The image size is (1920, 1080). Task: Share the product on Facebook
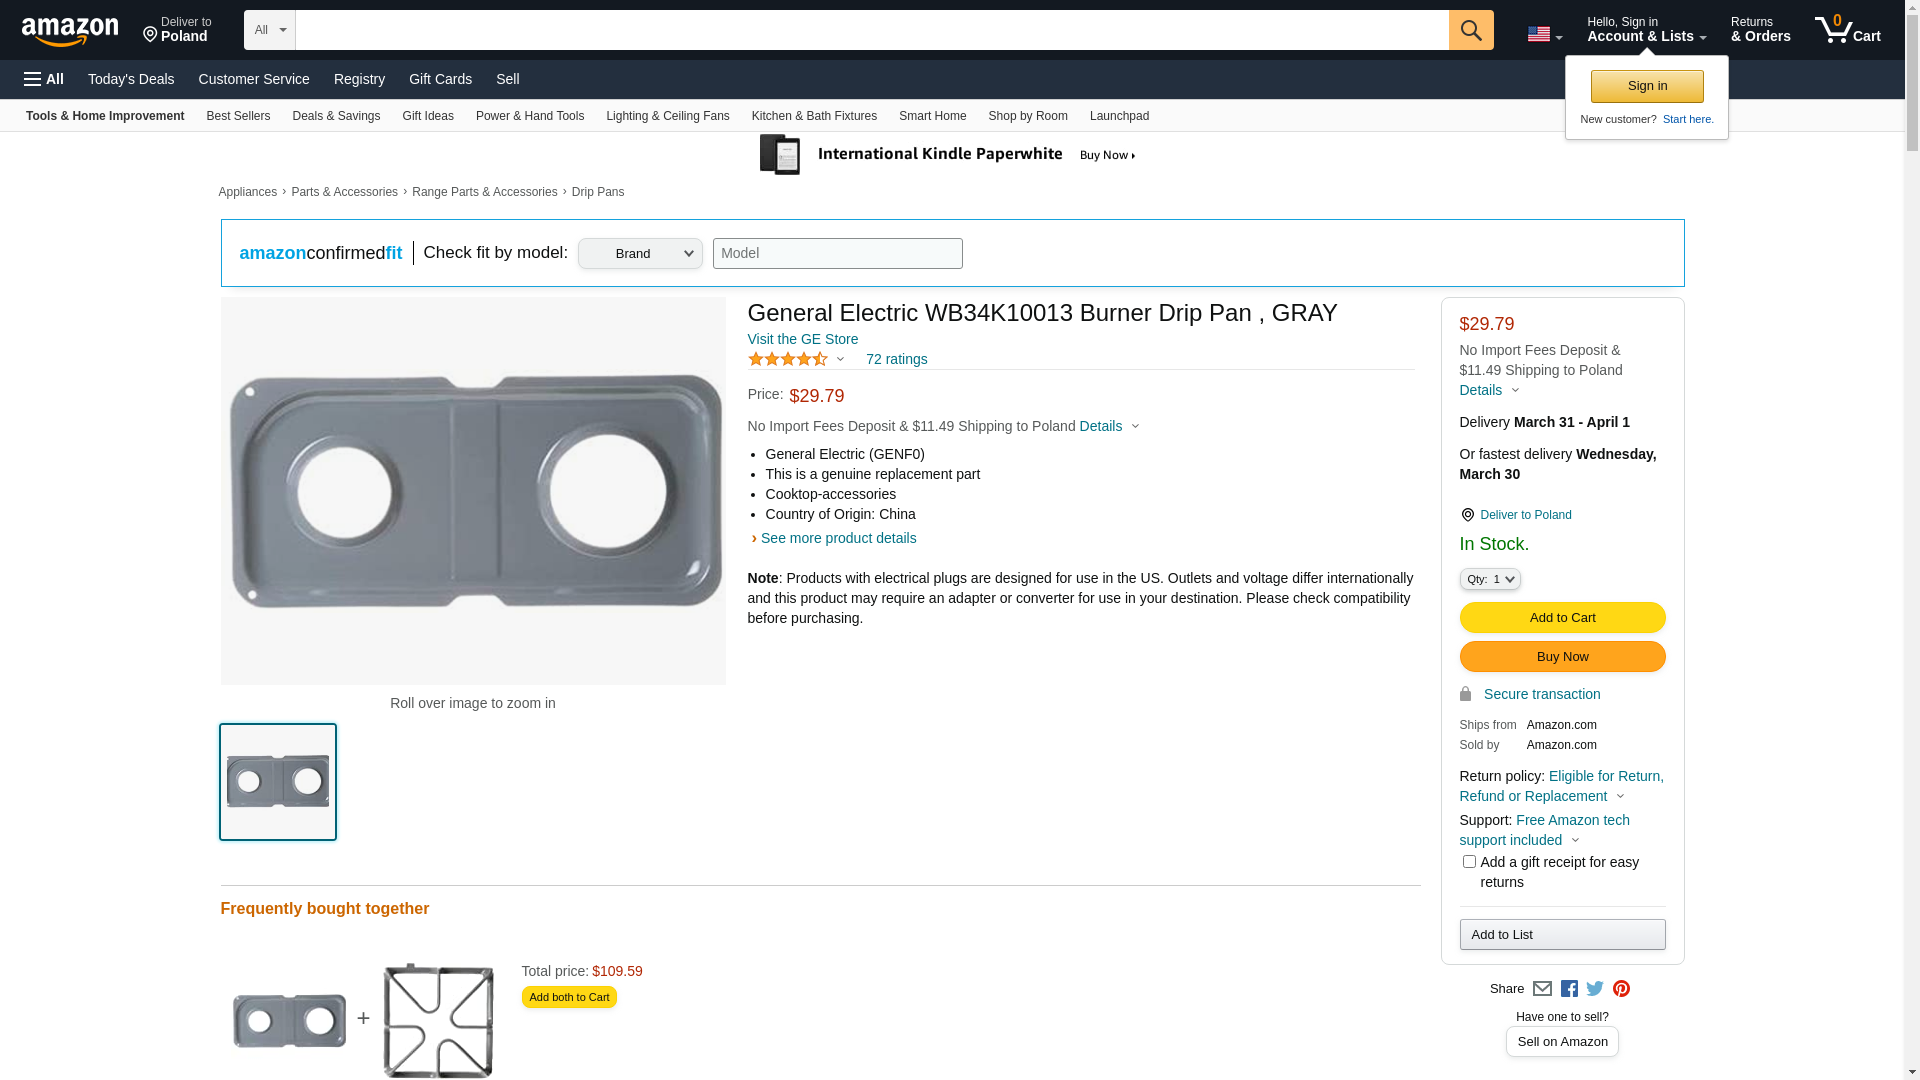coord(1569,989)
